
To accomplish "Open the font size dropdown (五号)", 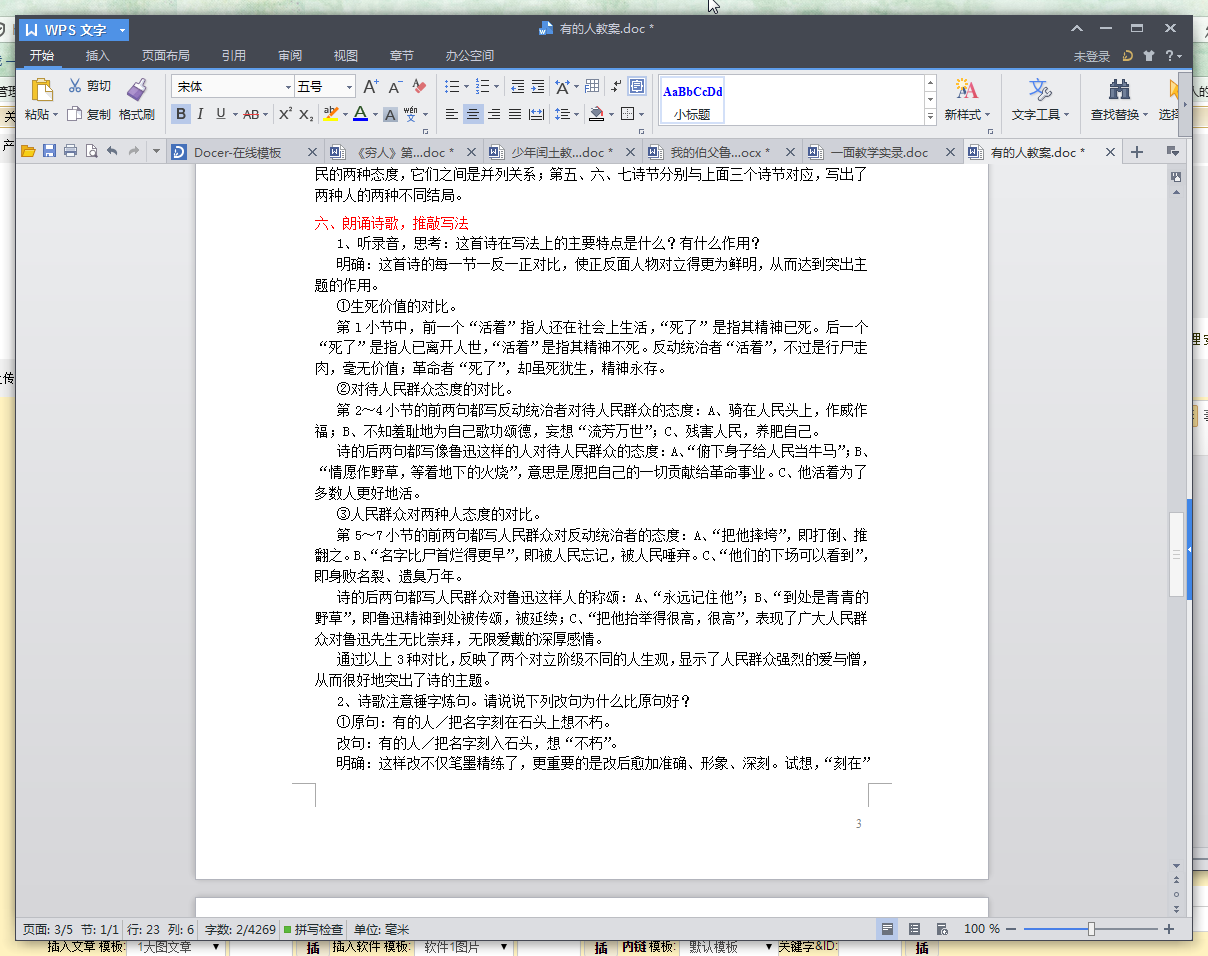I will (349, 87).
